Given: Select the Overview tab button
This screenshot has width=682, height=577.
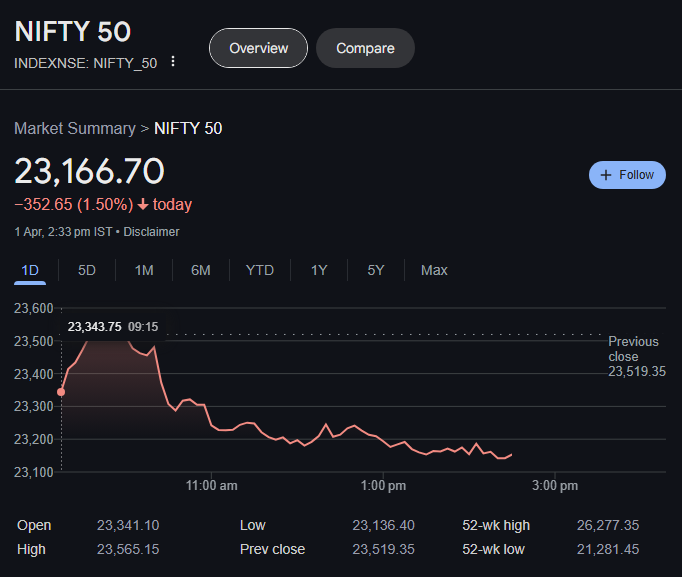Looking at the screenshot, I should pos(258,48).
